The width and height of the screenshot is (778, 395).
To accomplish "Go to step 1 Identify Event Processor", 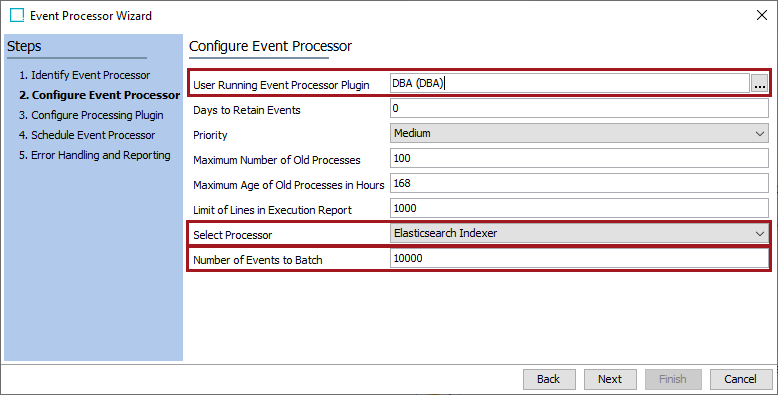I will 84,75.
